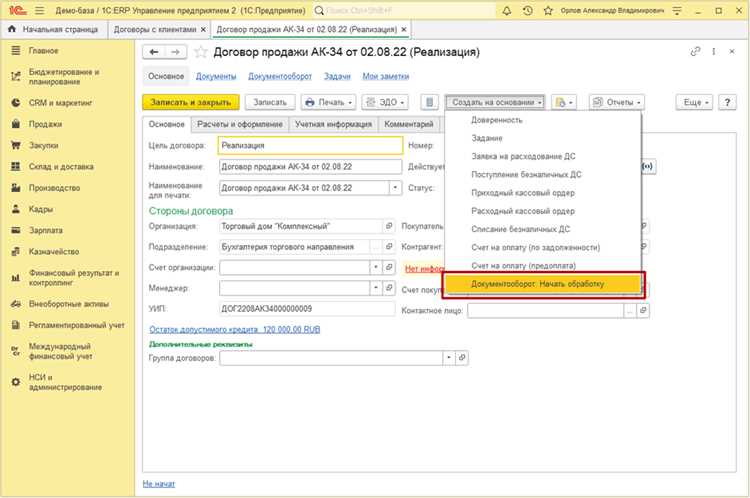Navigate back with left arrow button
Viewport: 750px width, 498px height.
pyautogui.click(x=154, y=52)
